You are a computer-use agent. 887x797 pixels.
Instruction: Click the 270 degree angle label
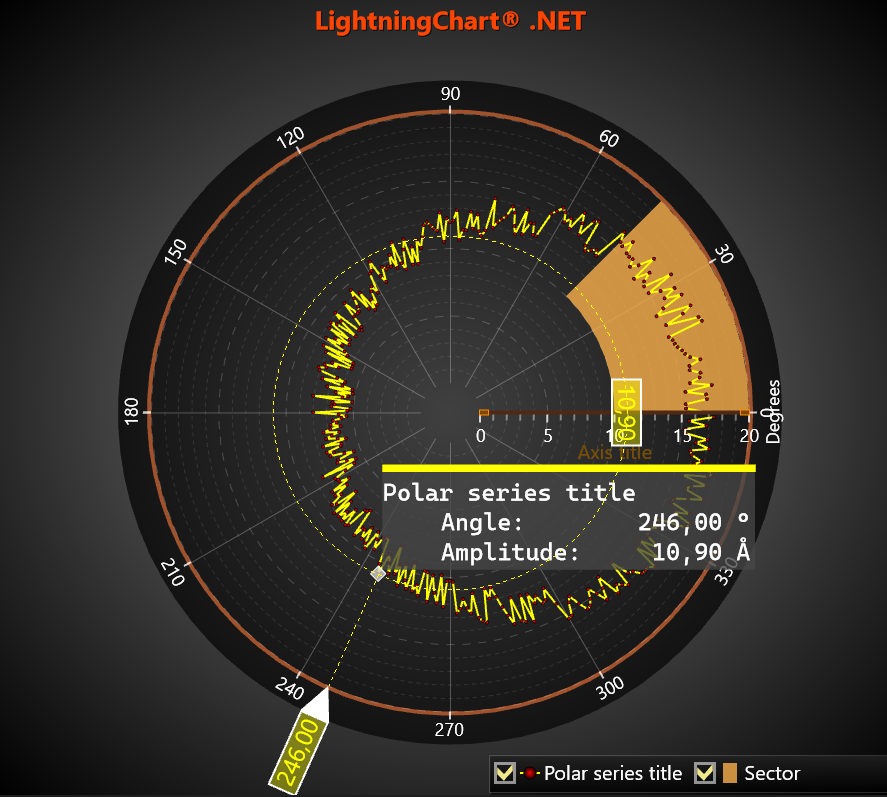pyautogui.click(x=447, y=730)
